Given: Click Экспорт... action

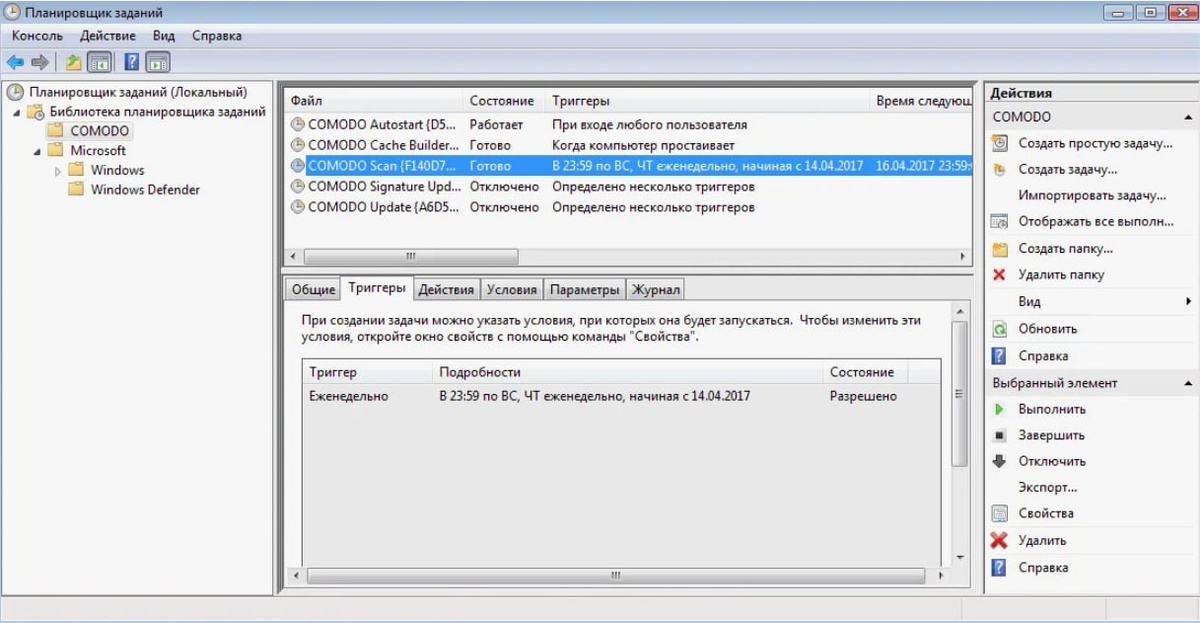Looking at the screenshot, I should pos(1047,488).
